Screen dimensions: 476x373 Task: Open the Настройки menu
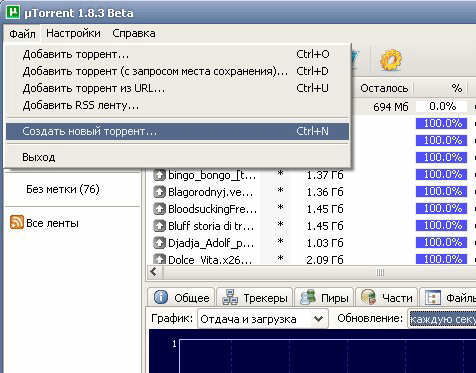pyautogui.click(x=73, y=33)
